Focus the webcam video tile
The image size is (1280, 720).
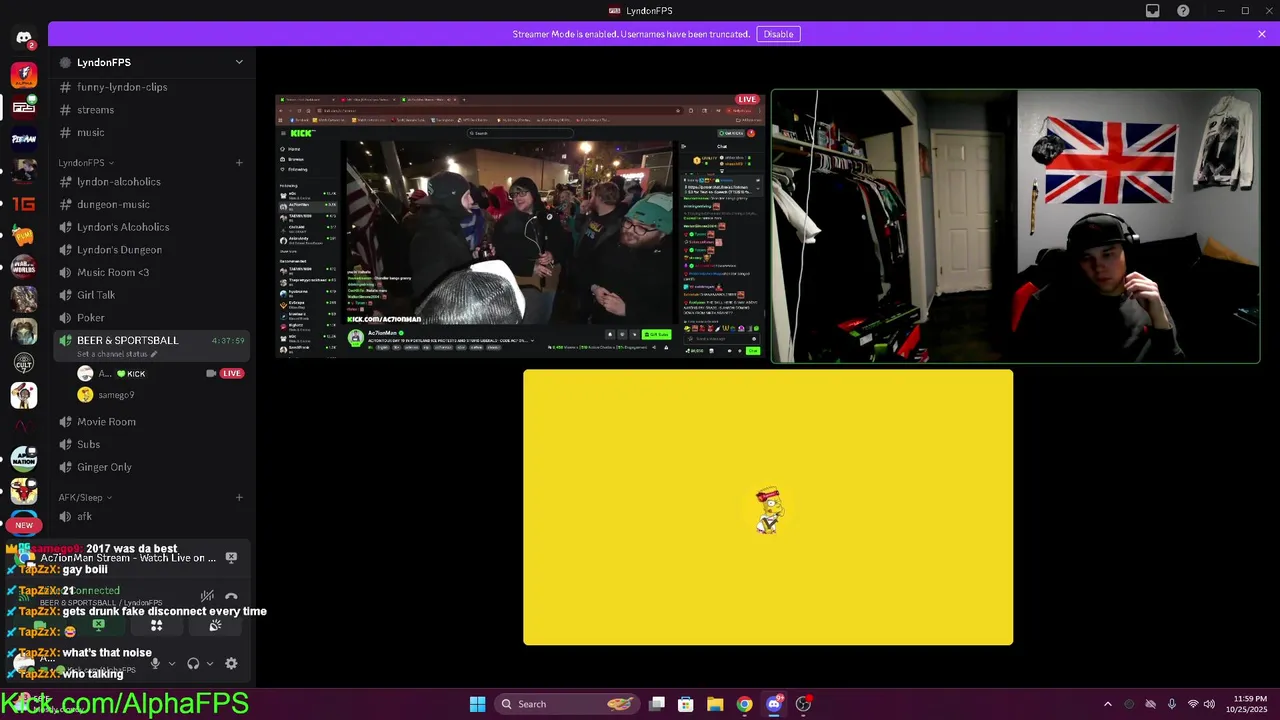coord(1015,226)
